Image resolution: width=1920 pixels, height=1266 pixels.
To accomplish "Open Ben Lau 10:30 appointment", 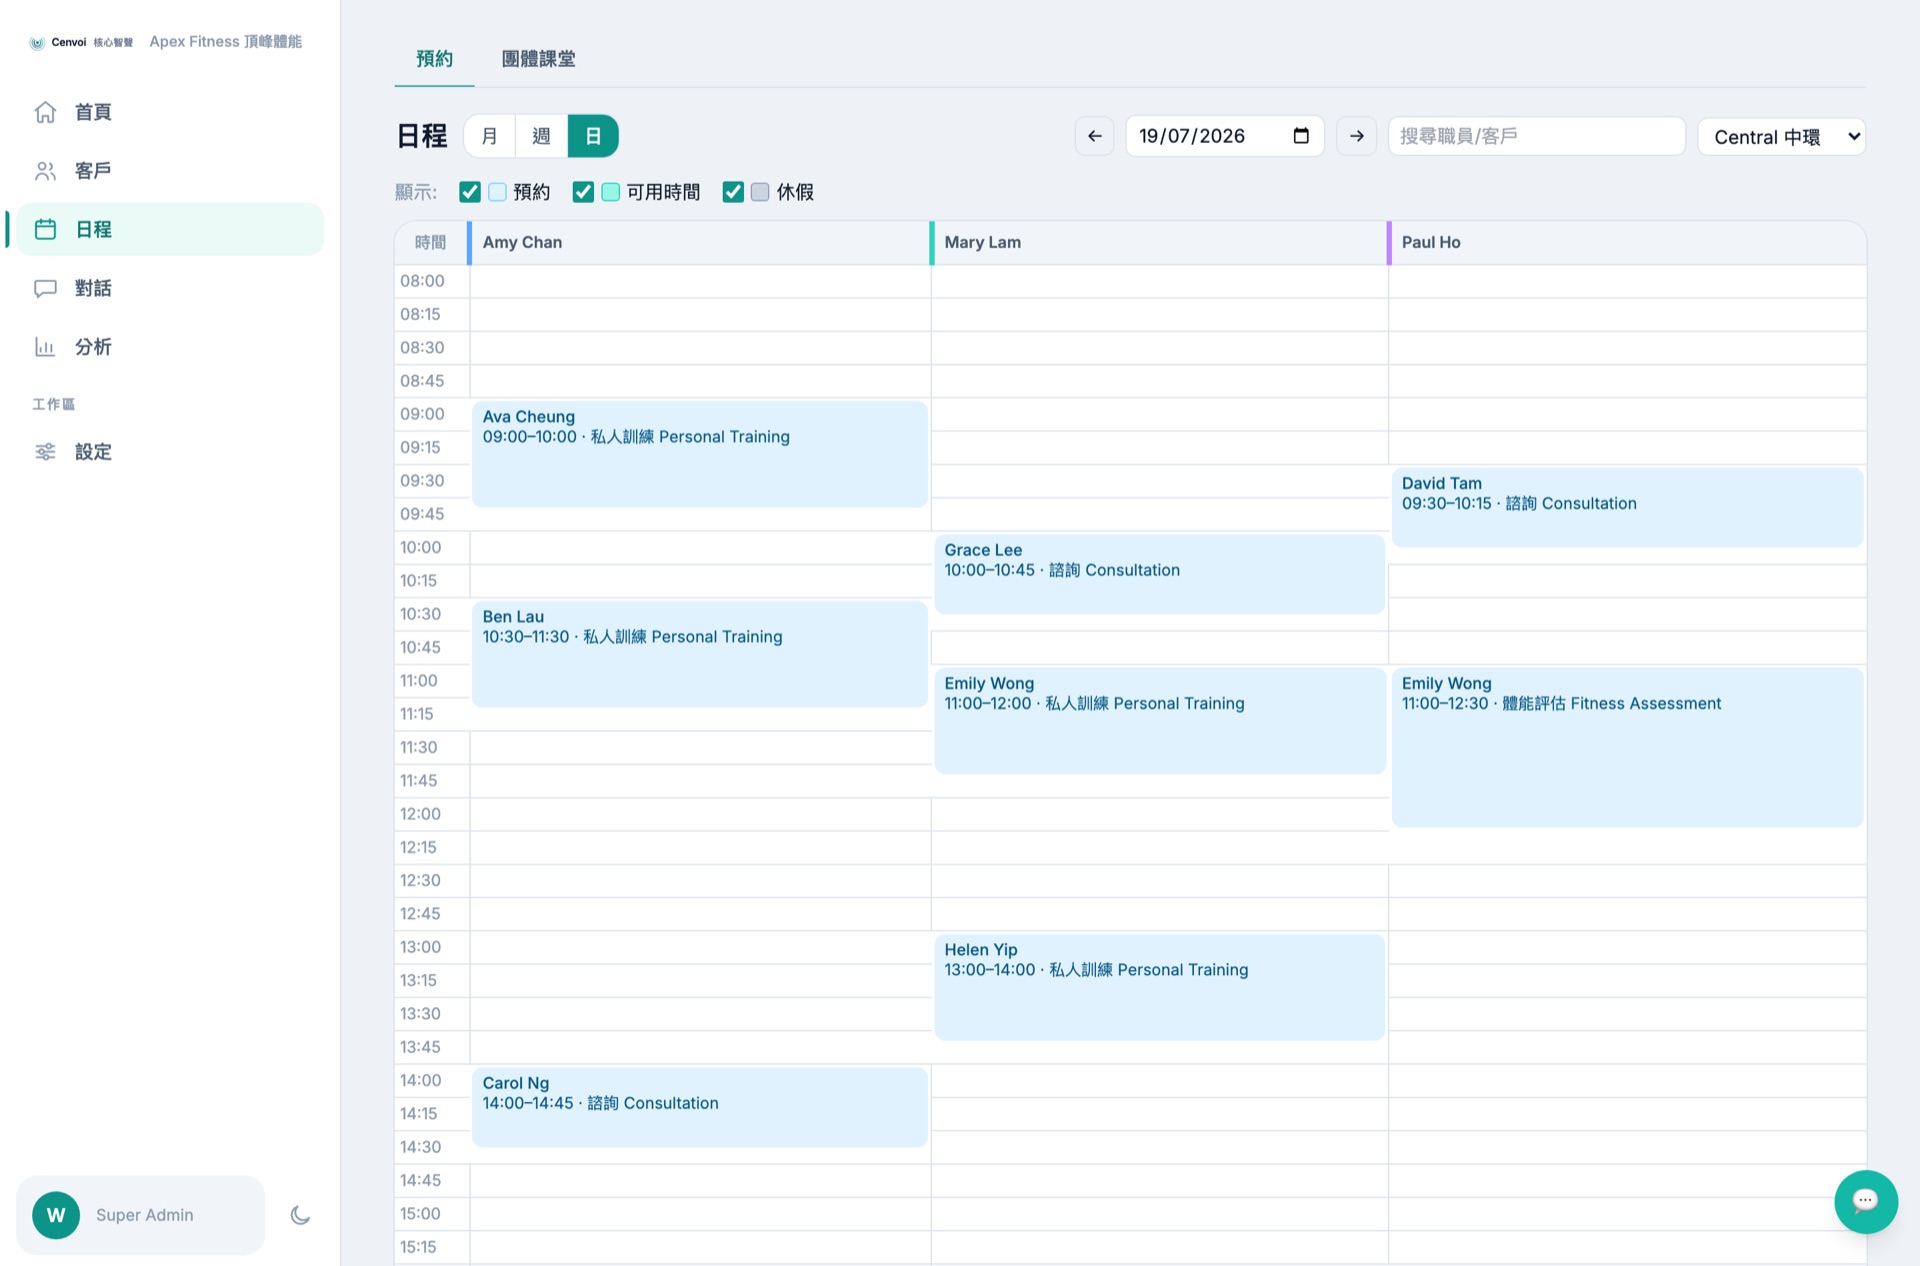I will pyautogui.click(x=700, y=654).
